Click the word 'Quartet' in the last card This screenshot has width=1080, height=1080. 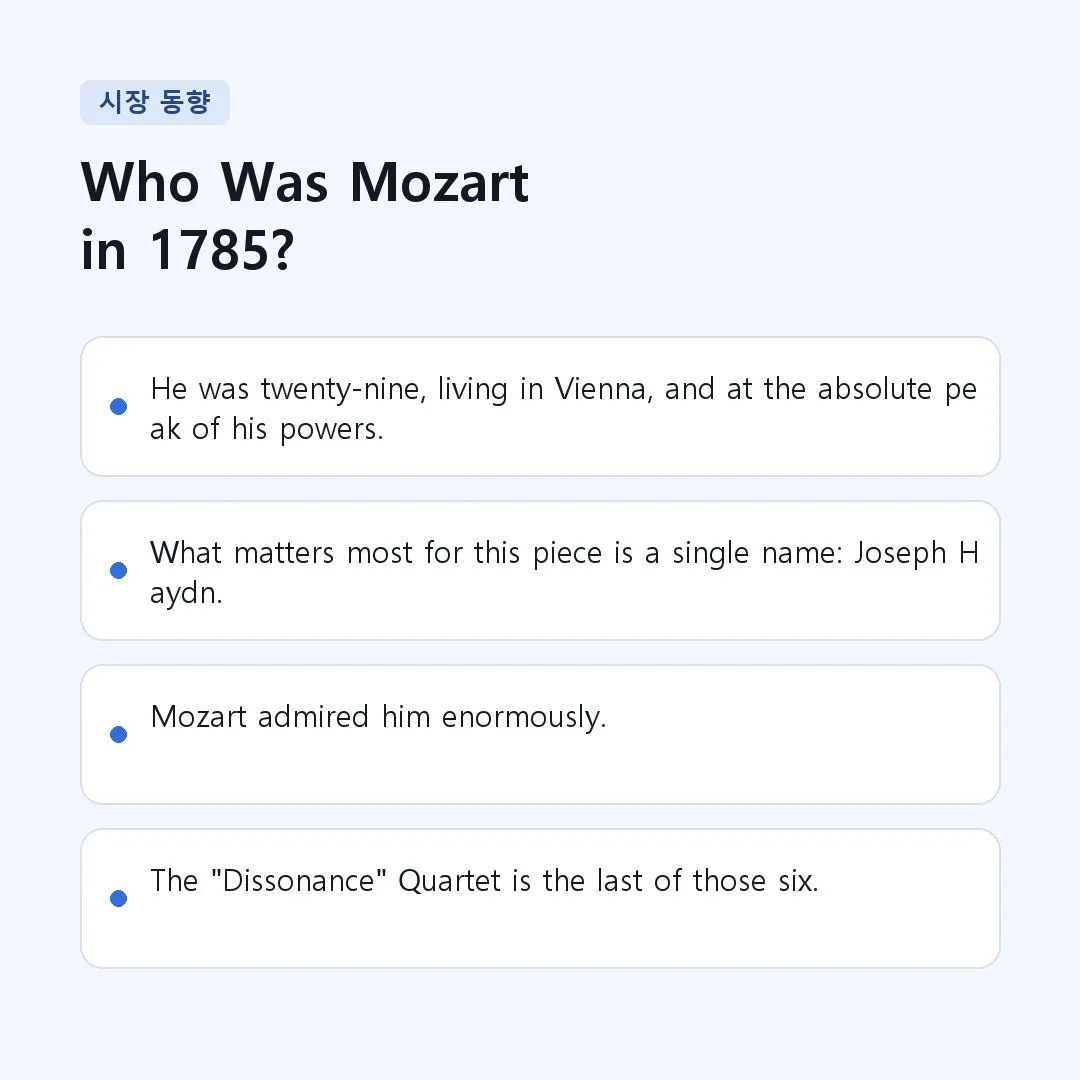pos(449,881)
